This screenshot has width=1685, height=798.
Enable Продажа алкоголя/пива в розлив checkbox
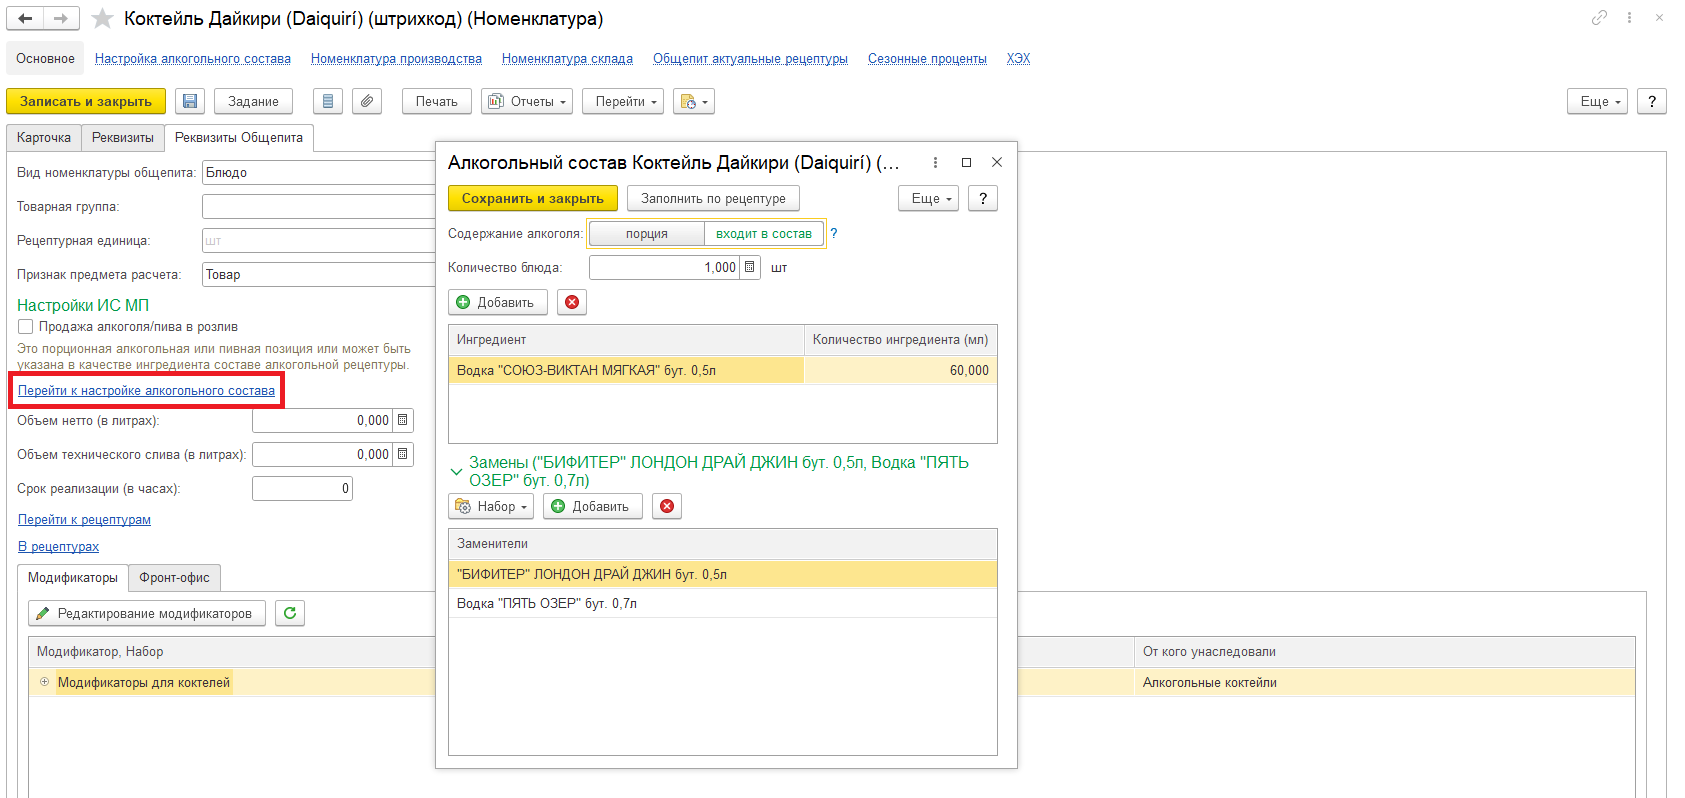(x=26, y=327)
